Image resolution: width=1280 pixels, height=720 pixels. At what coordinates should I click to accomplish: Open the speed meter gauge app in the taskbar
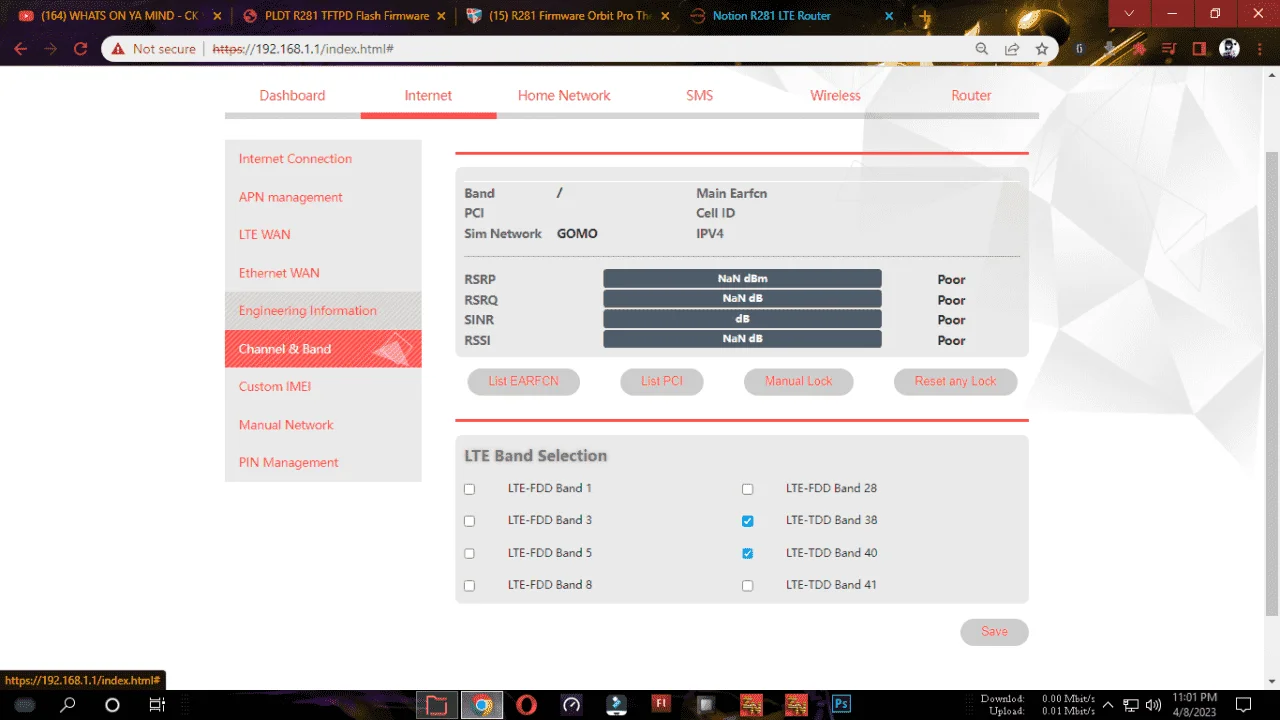tap(571, 705)
